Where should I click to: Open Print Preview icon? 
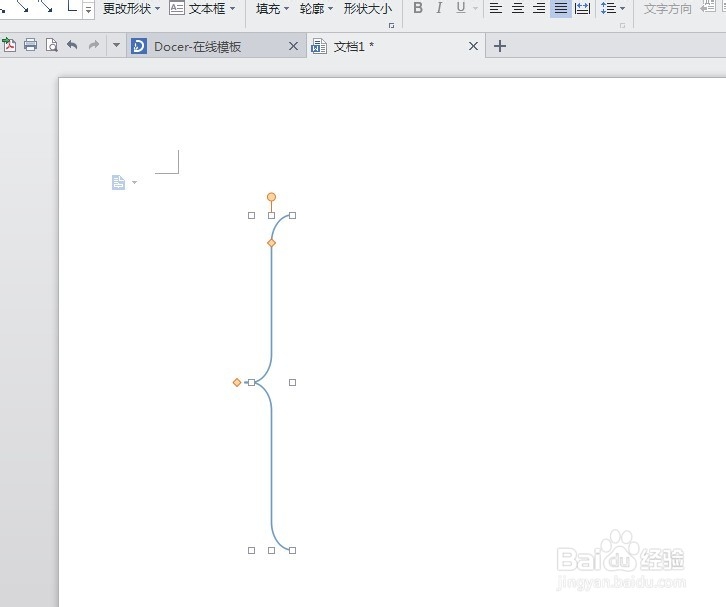coord(52,45)
